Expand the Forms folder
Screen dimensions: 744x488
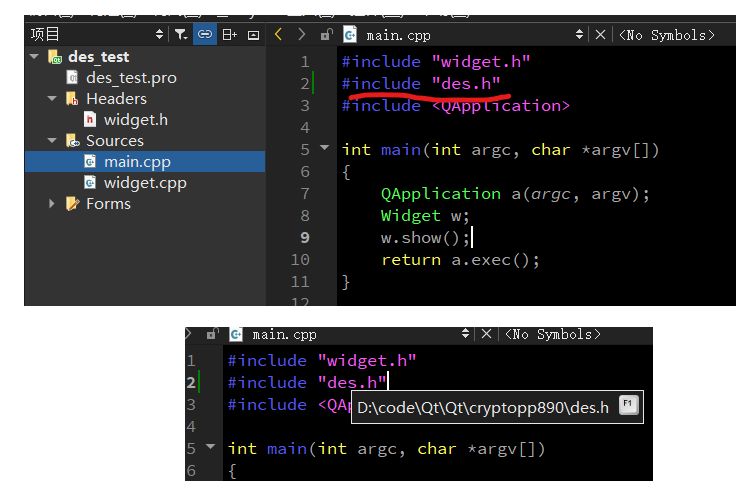pos(52,204)
